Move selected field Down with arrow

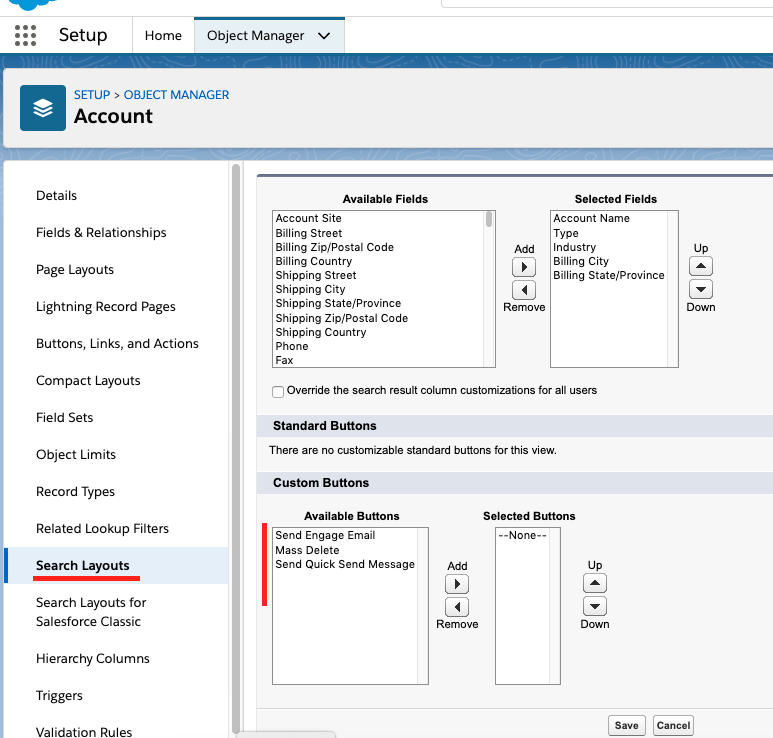[x=701, y=289]
